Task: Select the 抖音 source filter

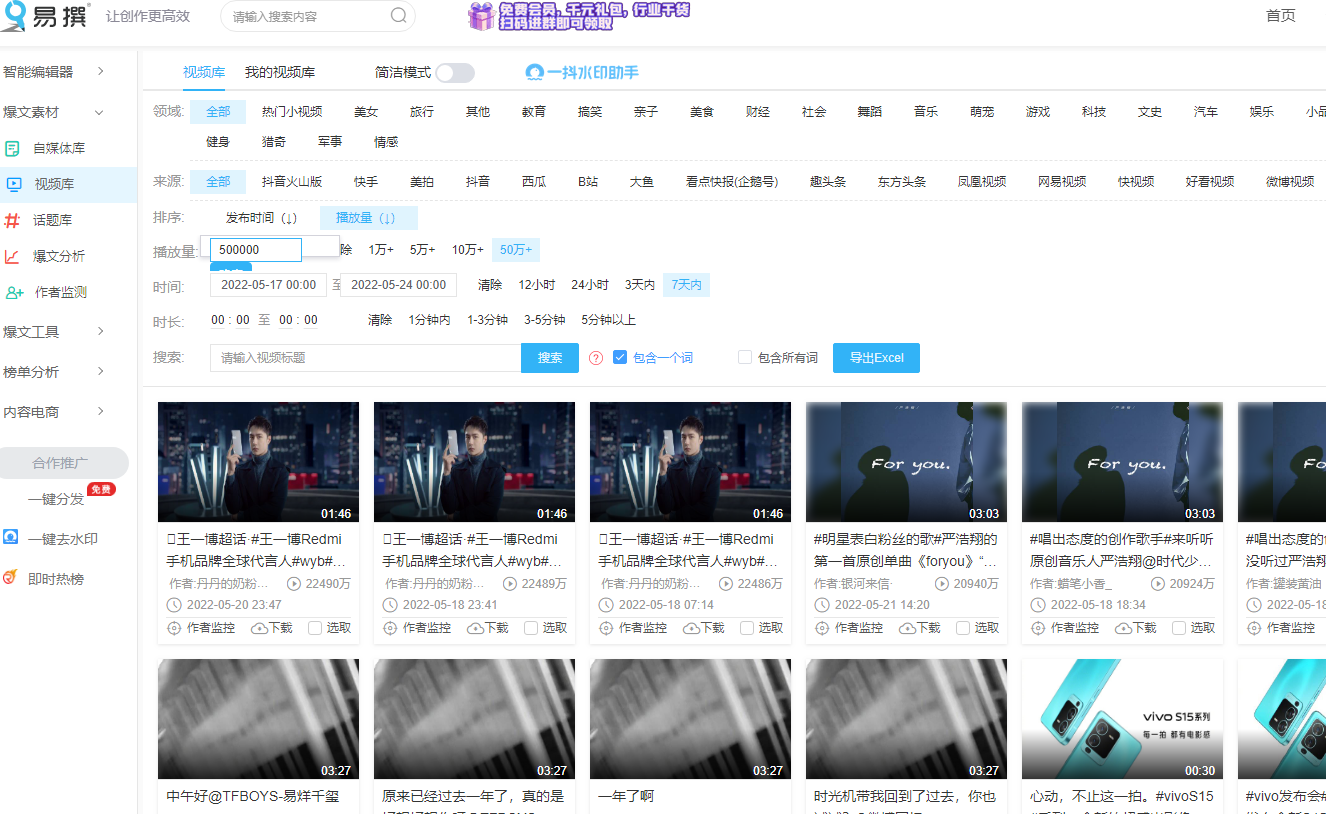Action: click(x=478, y=182)
